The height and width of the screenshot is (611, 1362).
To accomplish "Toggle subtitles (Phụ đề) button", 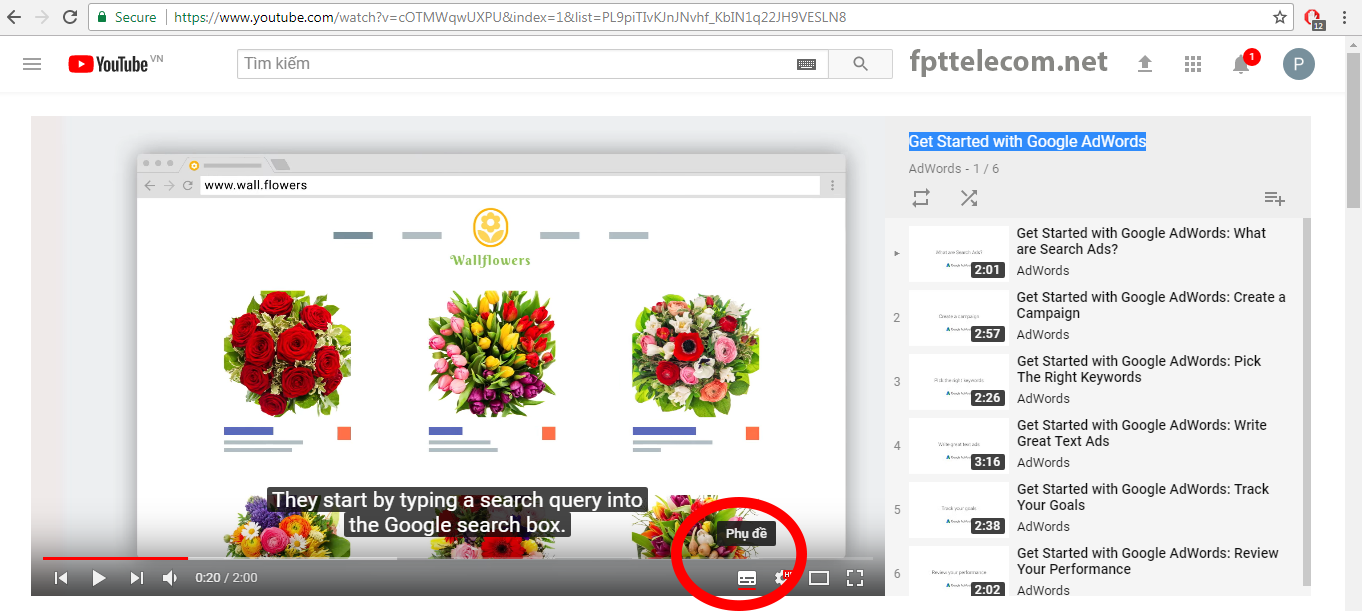I will pos(746,578).
